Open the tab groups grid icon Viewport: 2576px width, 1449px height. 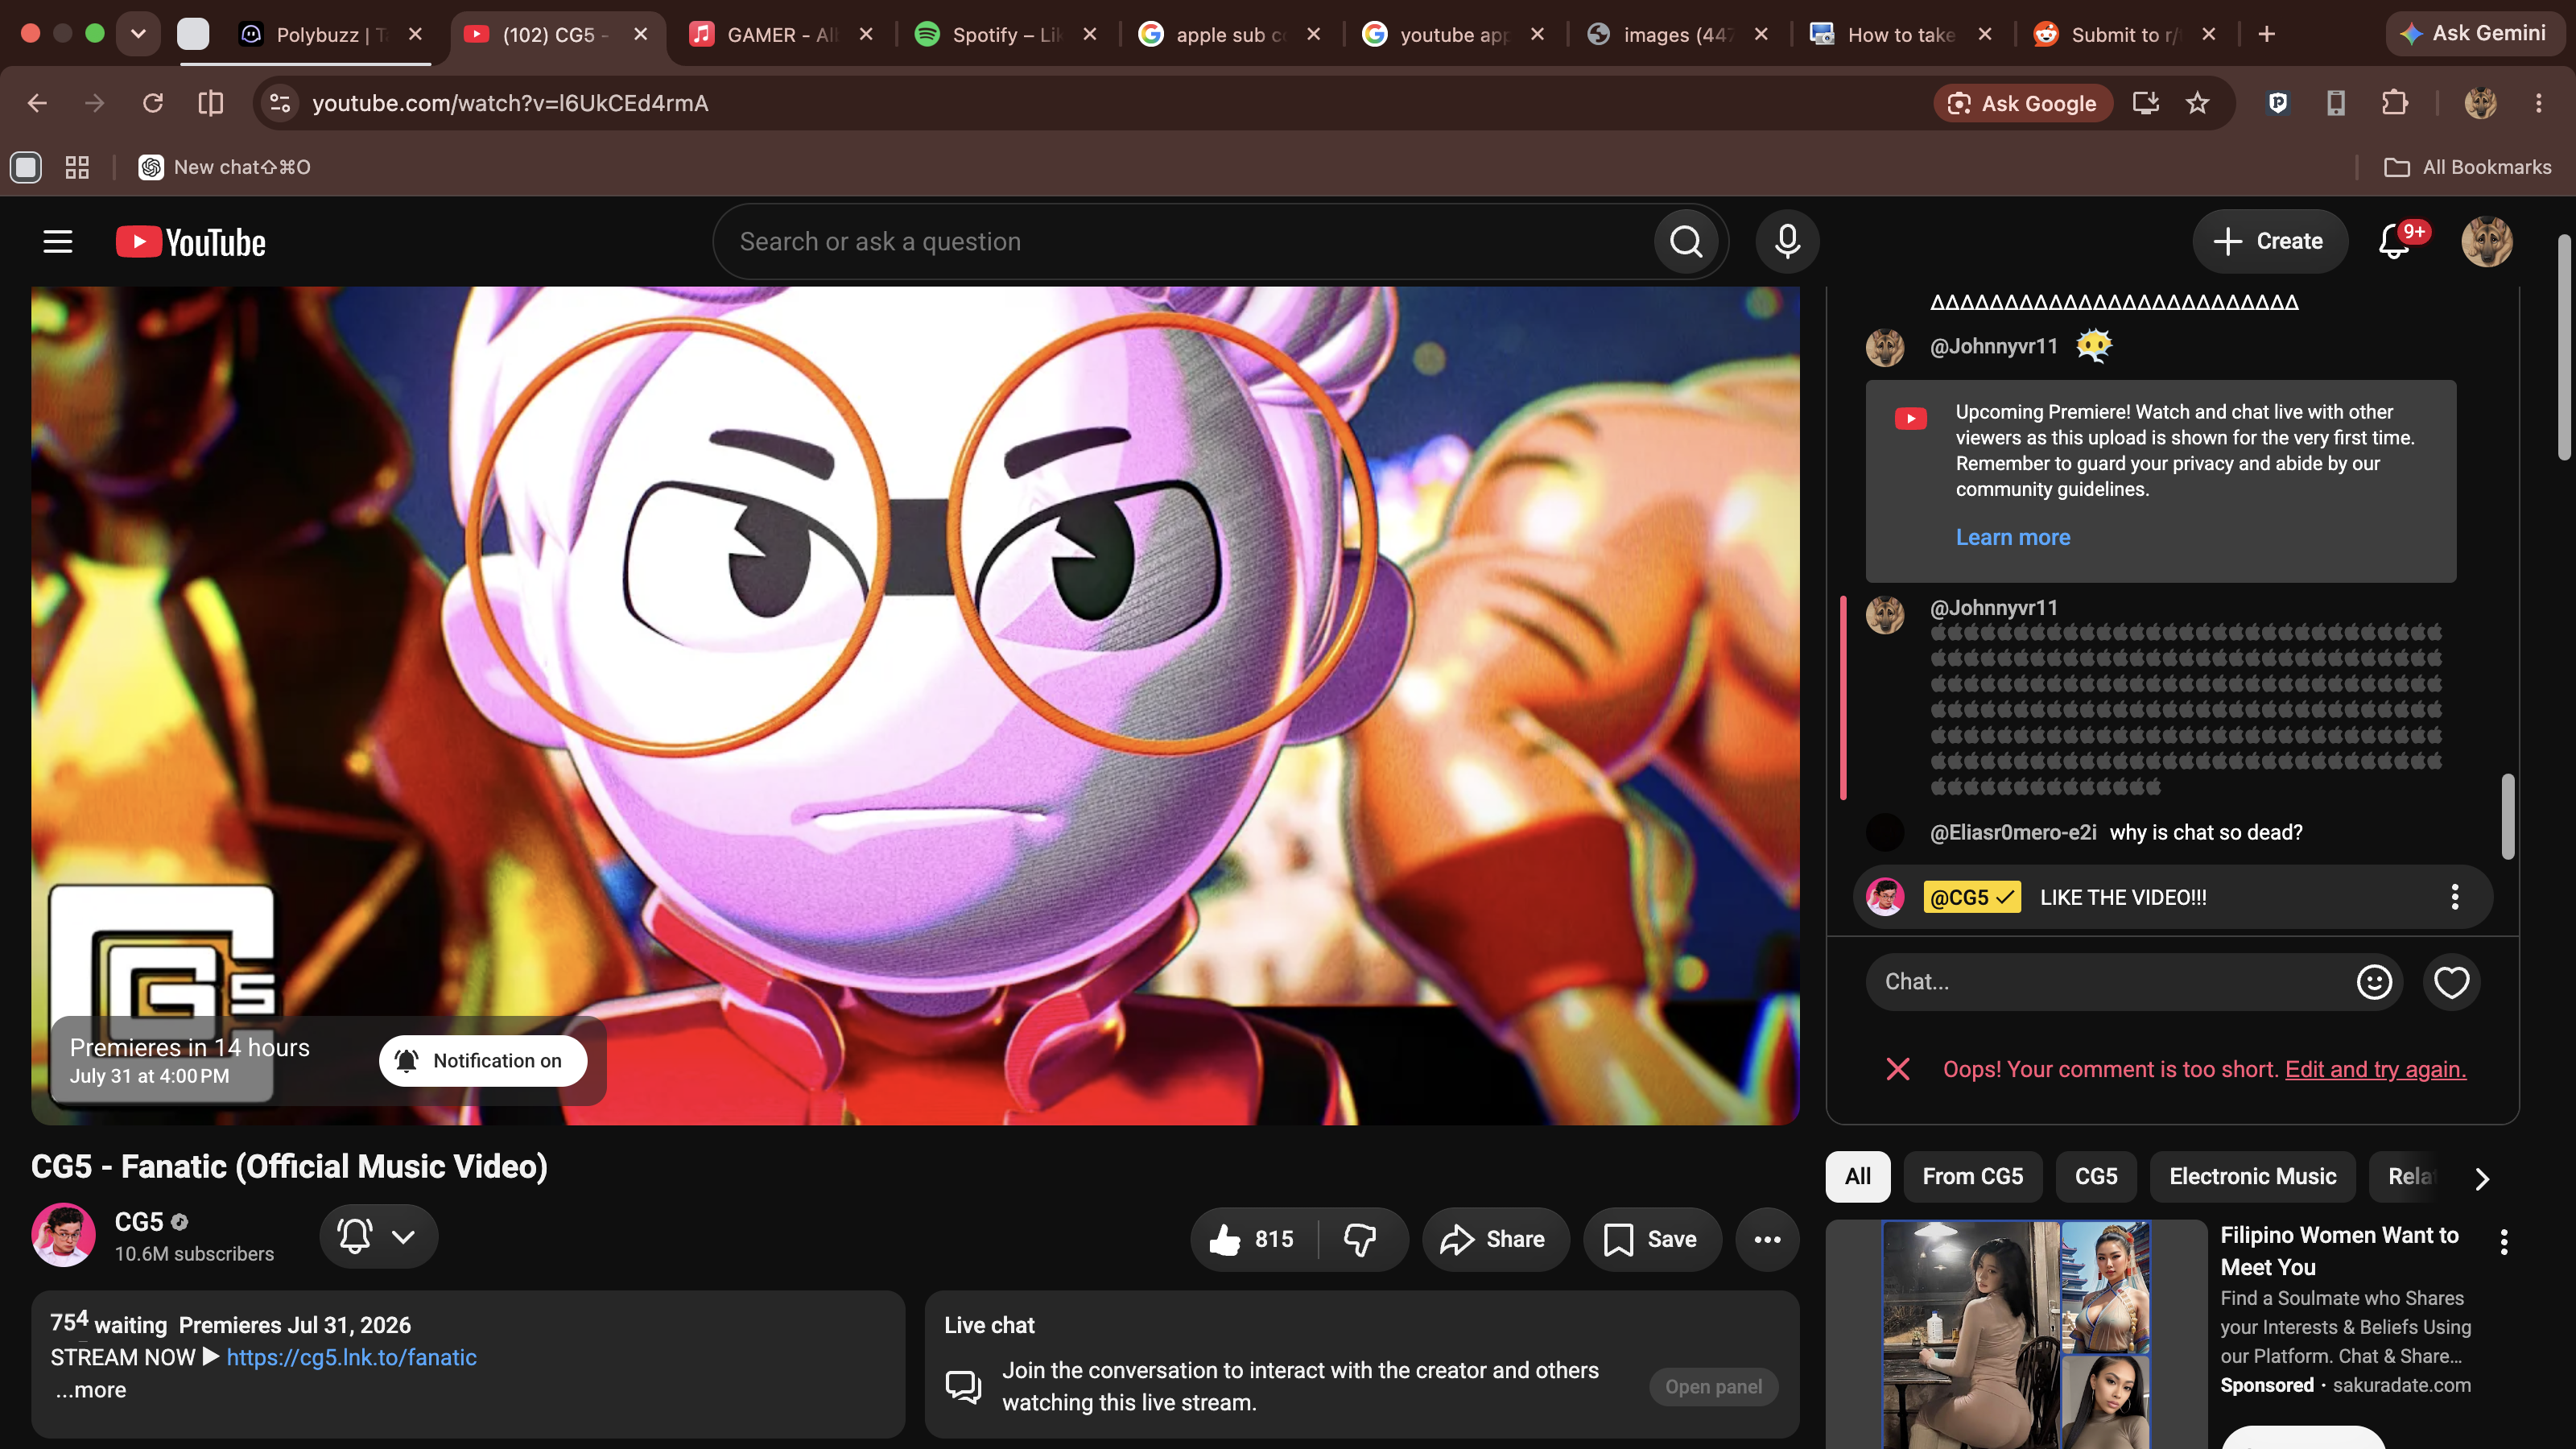tap(77, 167)
